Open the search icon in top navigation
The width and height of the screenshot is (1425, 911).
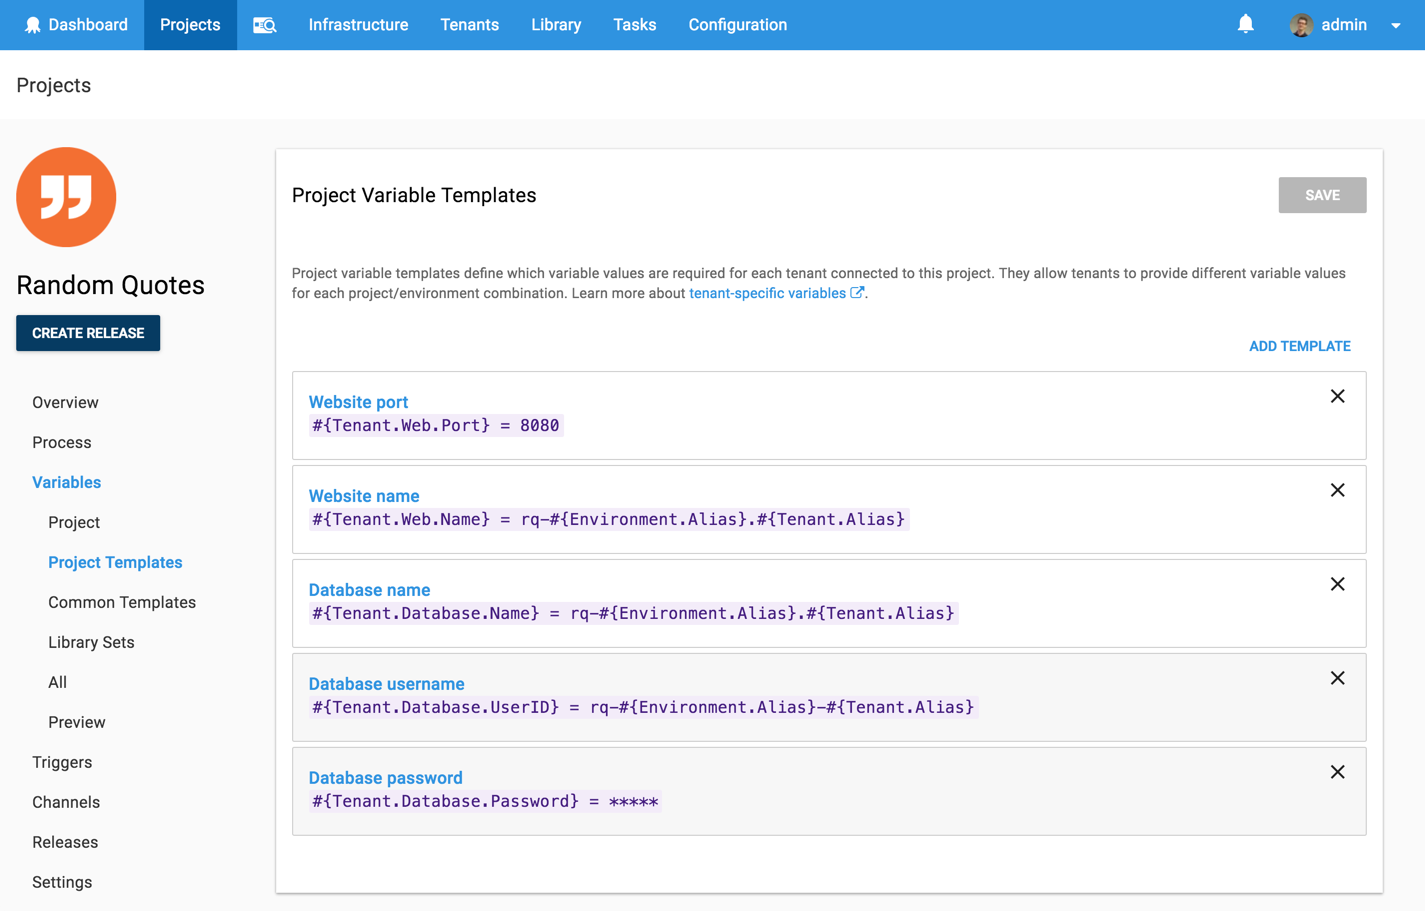coord(264,24)
